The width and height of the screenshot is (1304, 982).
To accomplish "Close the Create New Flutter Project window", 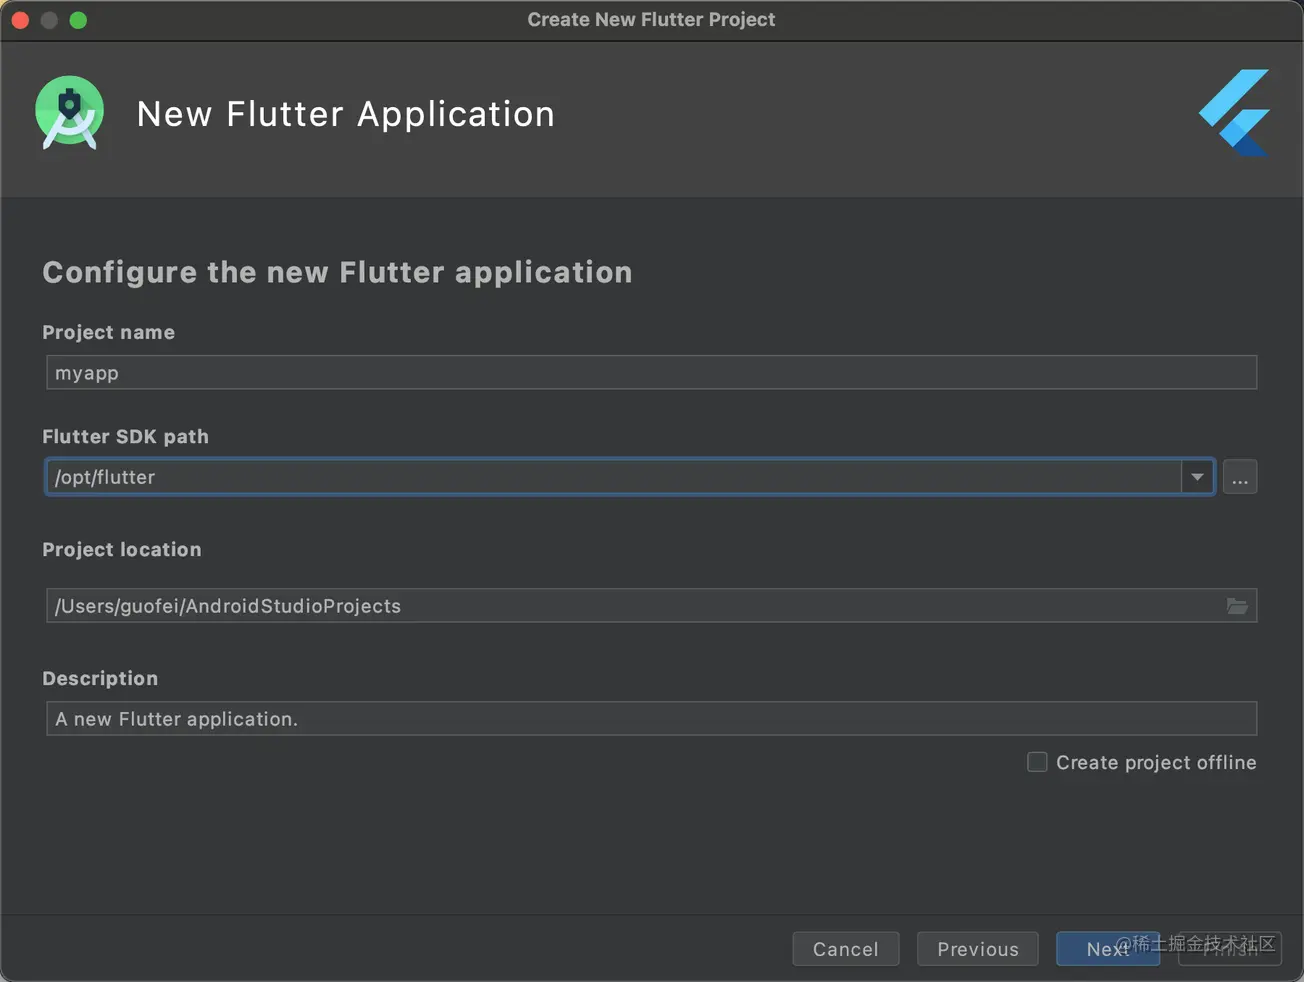I will pos(20,20).
